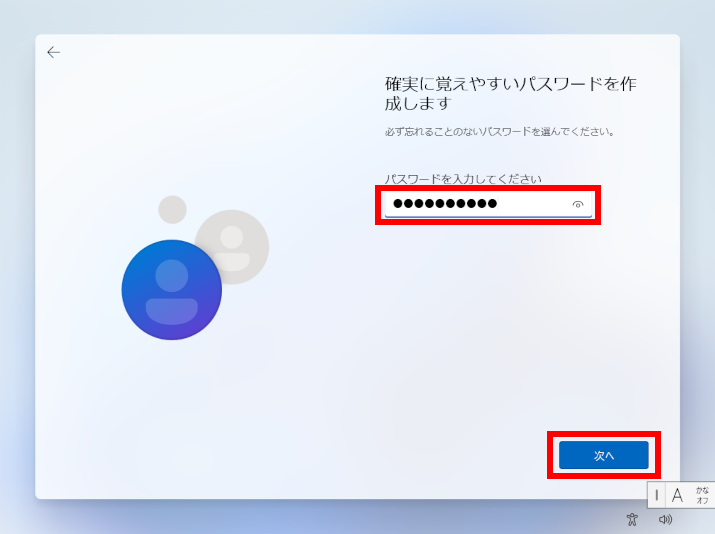Click the small gray circle above avatars
The height and width of the screenshot is (534, 715).
172,209
